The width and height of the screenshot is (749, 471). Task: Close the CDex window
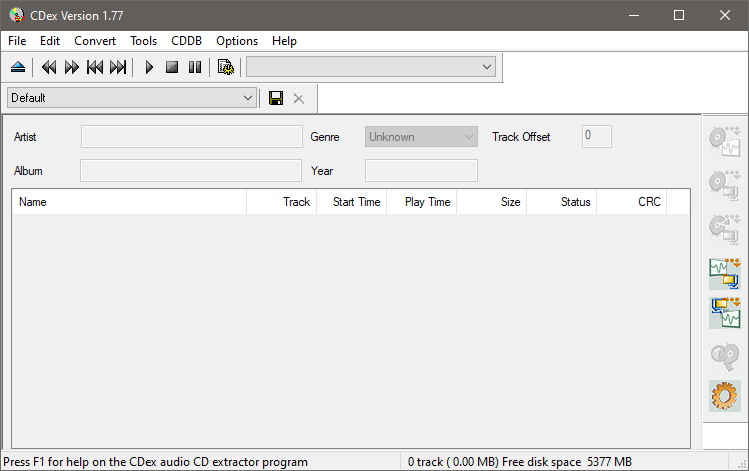coord(725,15)
